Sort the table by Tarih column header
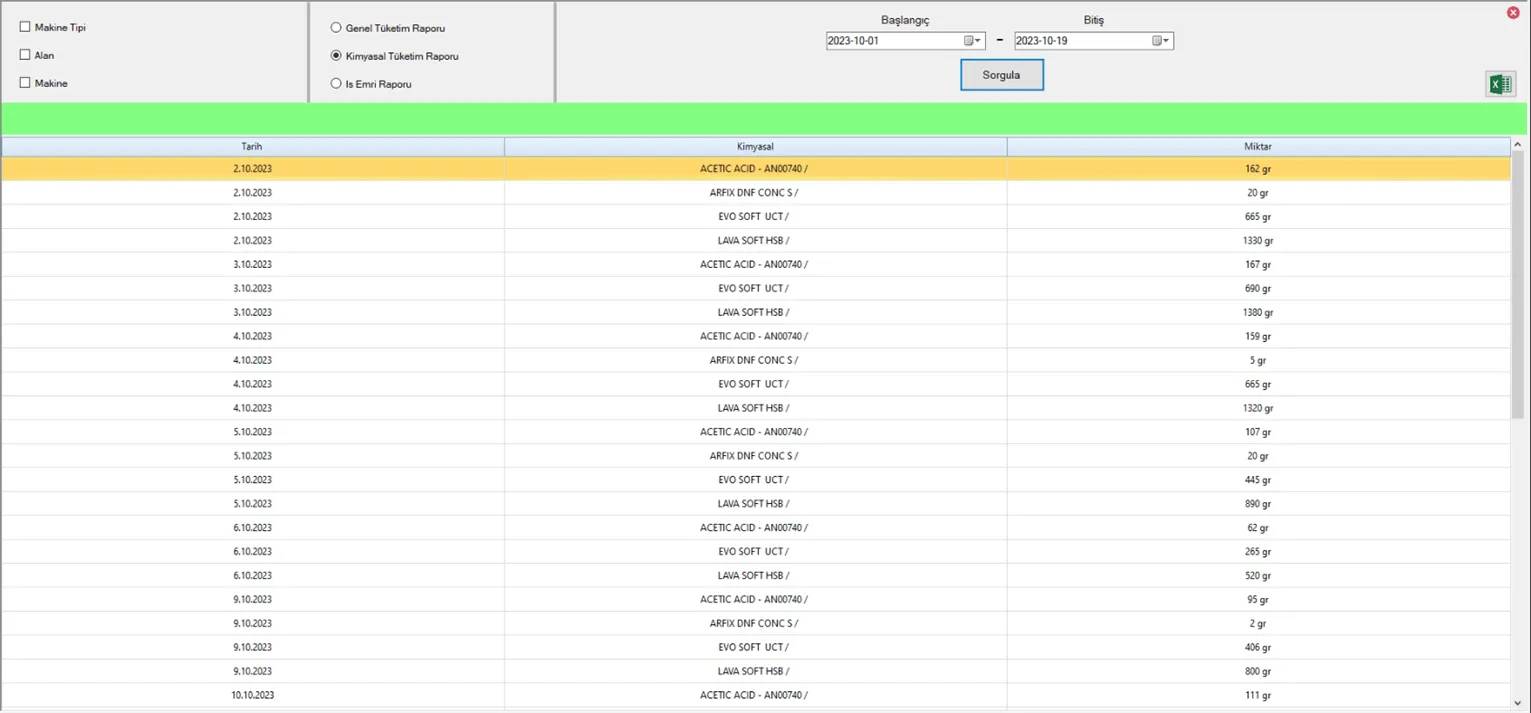 click(252, 147)
